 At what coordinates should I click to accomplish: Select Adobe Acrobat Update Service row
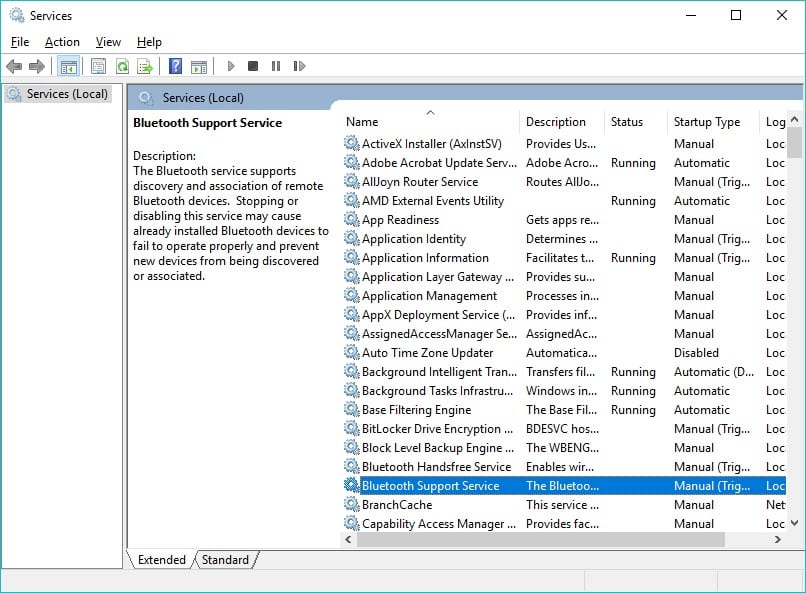(564, 162)
